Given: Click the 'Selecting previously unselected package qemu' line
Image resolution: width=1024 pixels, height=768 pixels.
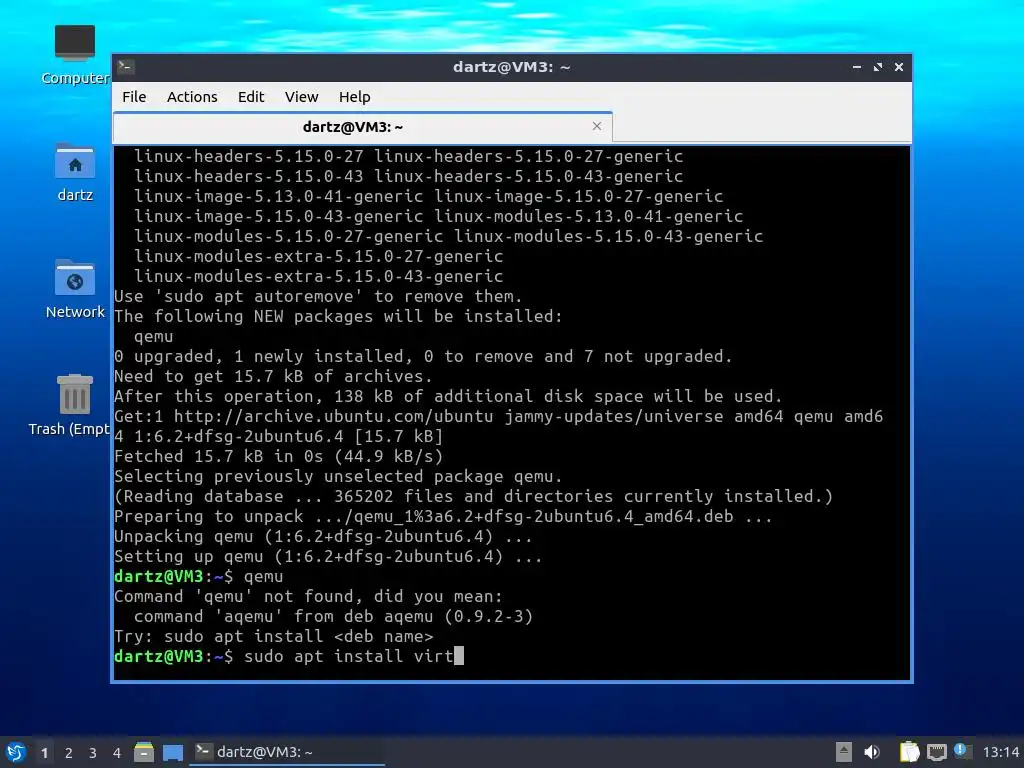Looking at the screenshot, I should click(338, 477).
